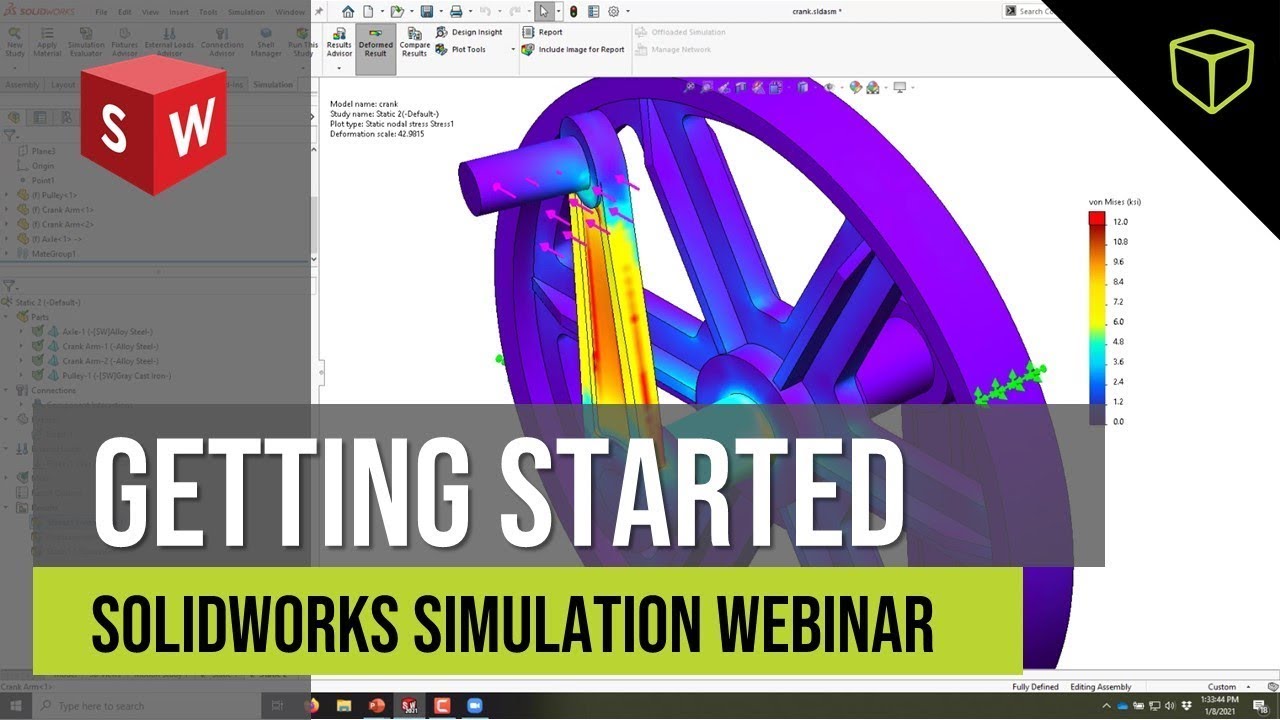Click the Home icon in the top toolbar

pyautogui.click(x=348, y=11)
